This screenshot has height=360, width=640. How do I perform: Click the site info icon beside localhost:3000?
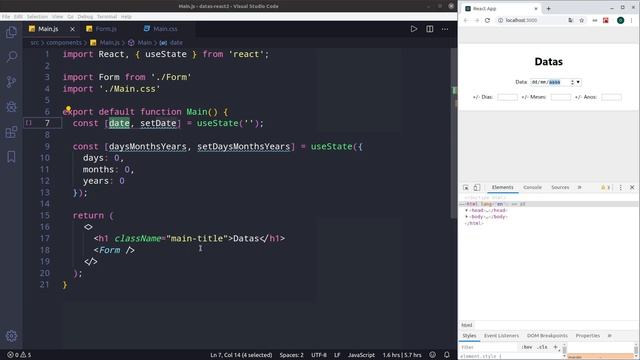pyautogui.click(x=500, y=20)
